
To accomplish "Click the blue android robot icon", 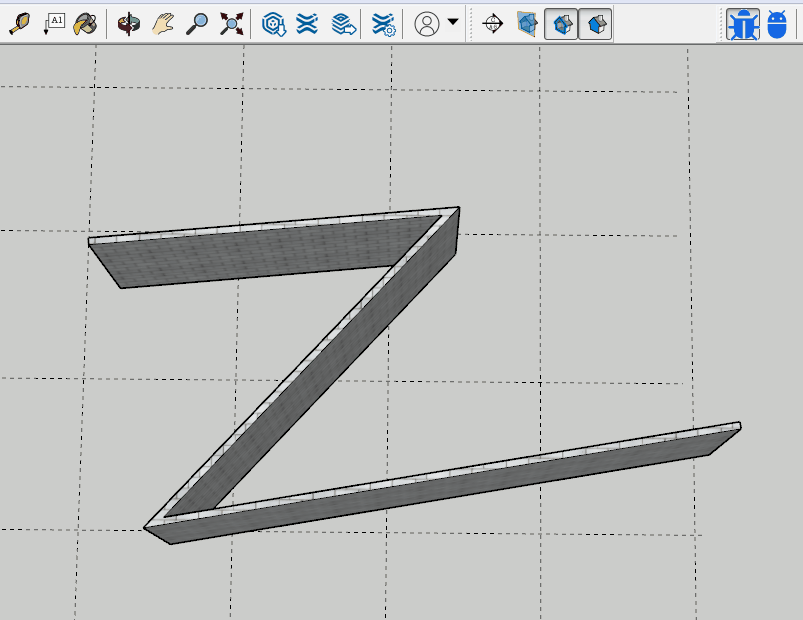I will [x=777, y=24].
